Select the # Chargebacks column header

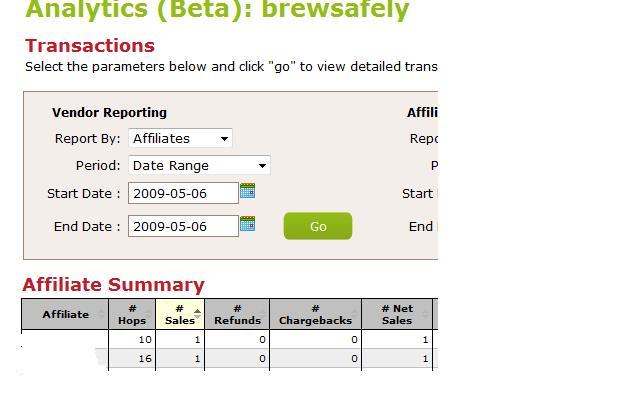(x=316, y=314)
